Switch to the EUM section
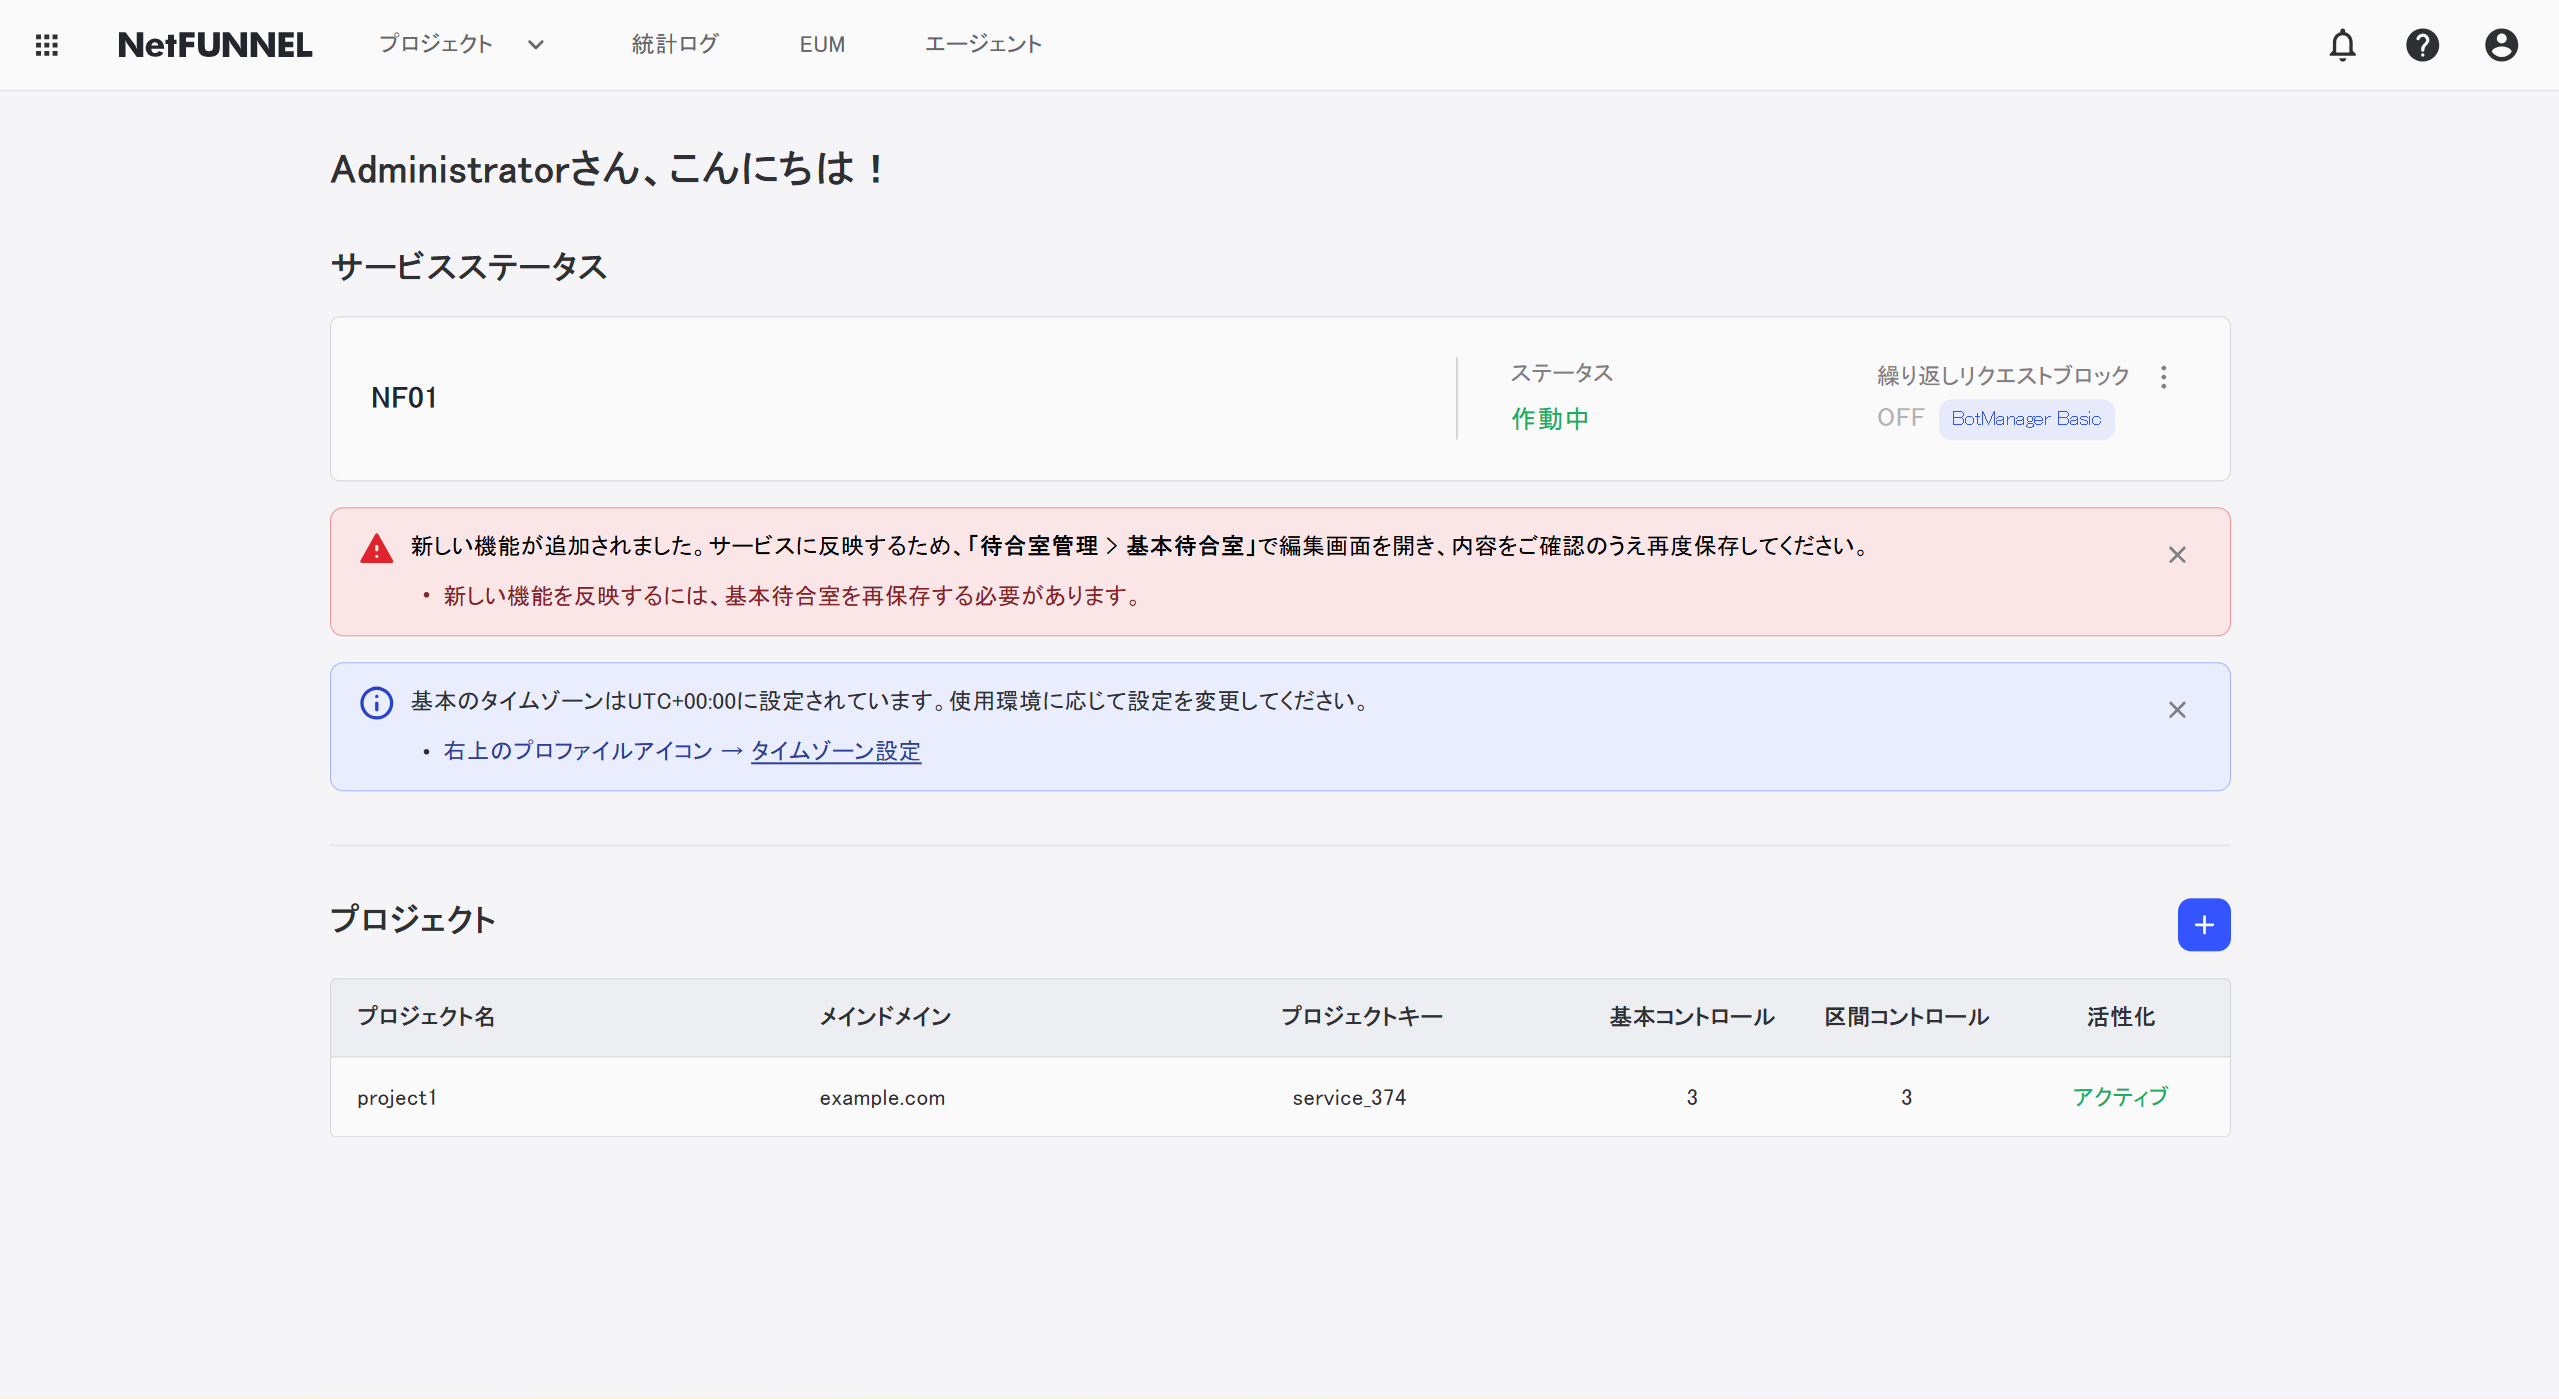 click(x=821, y=44)
